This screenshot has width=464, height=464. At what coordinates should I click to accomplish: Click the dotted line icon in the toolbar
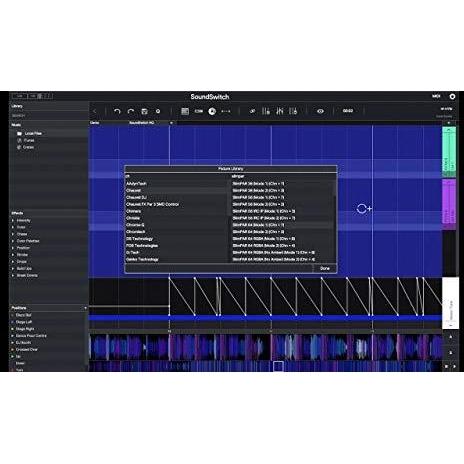pos(226,111)
